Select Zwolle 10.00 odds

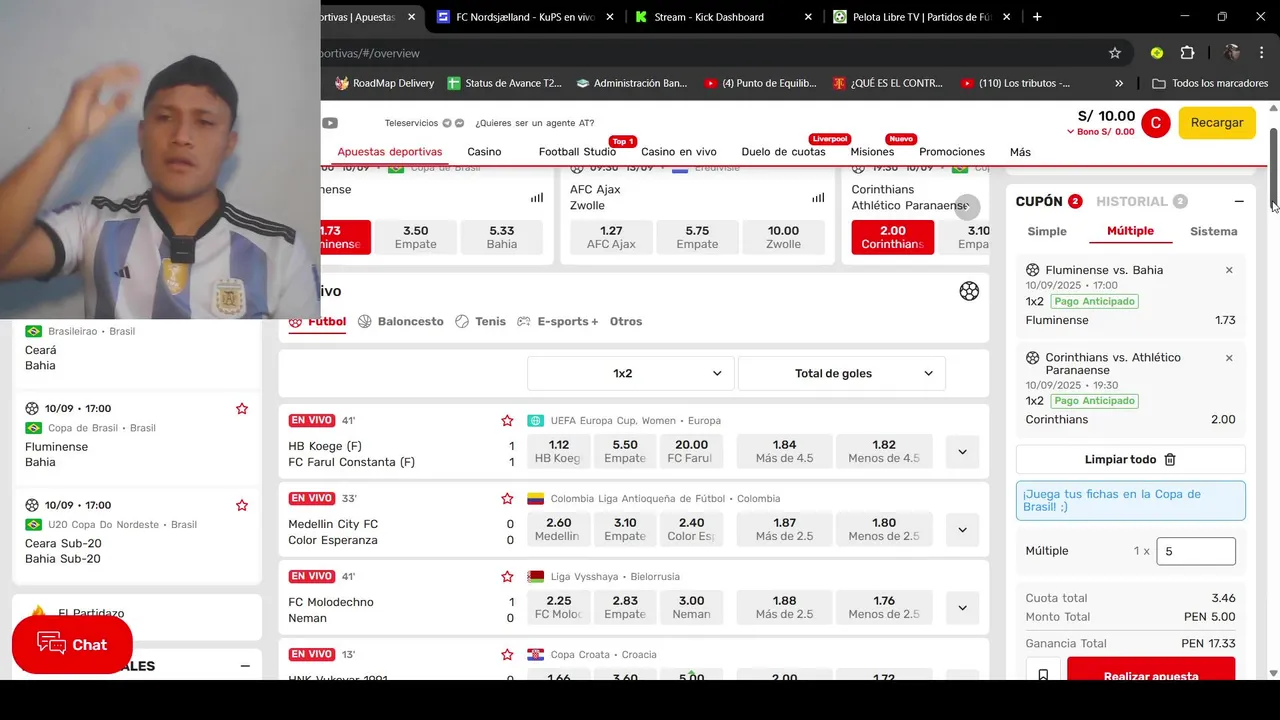(x=783, y=237)
